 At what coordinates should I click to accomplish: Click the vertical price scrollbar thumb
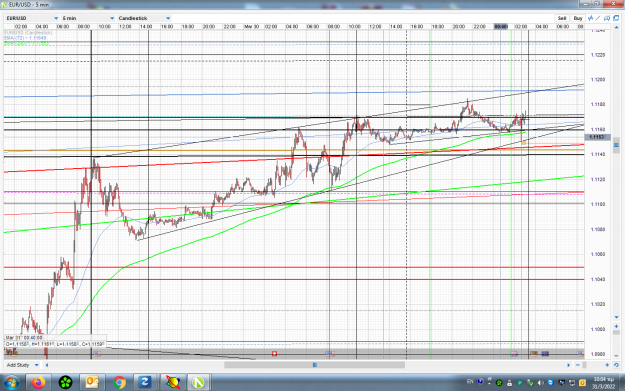tap(616, 145)
